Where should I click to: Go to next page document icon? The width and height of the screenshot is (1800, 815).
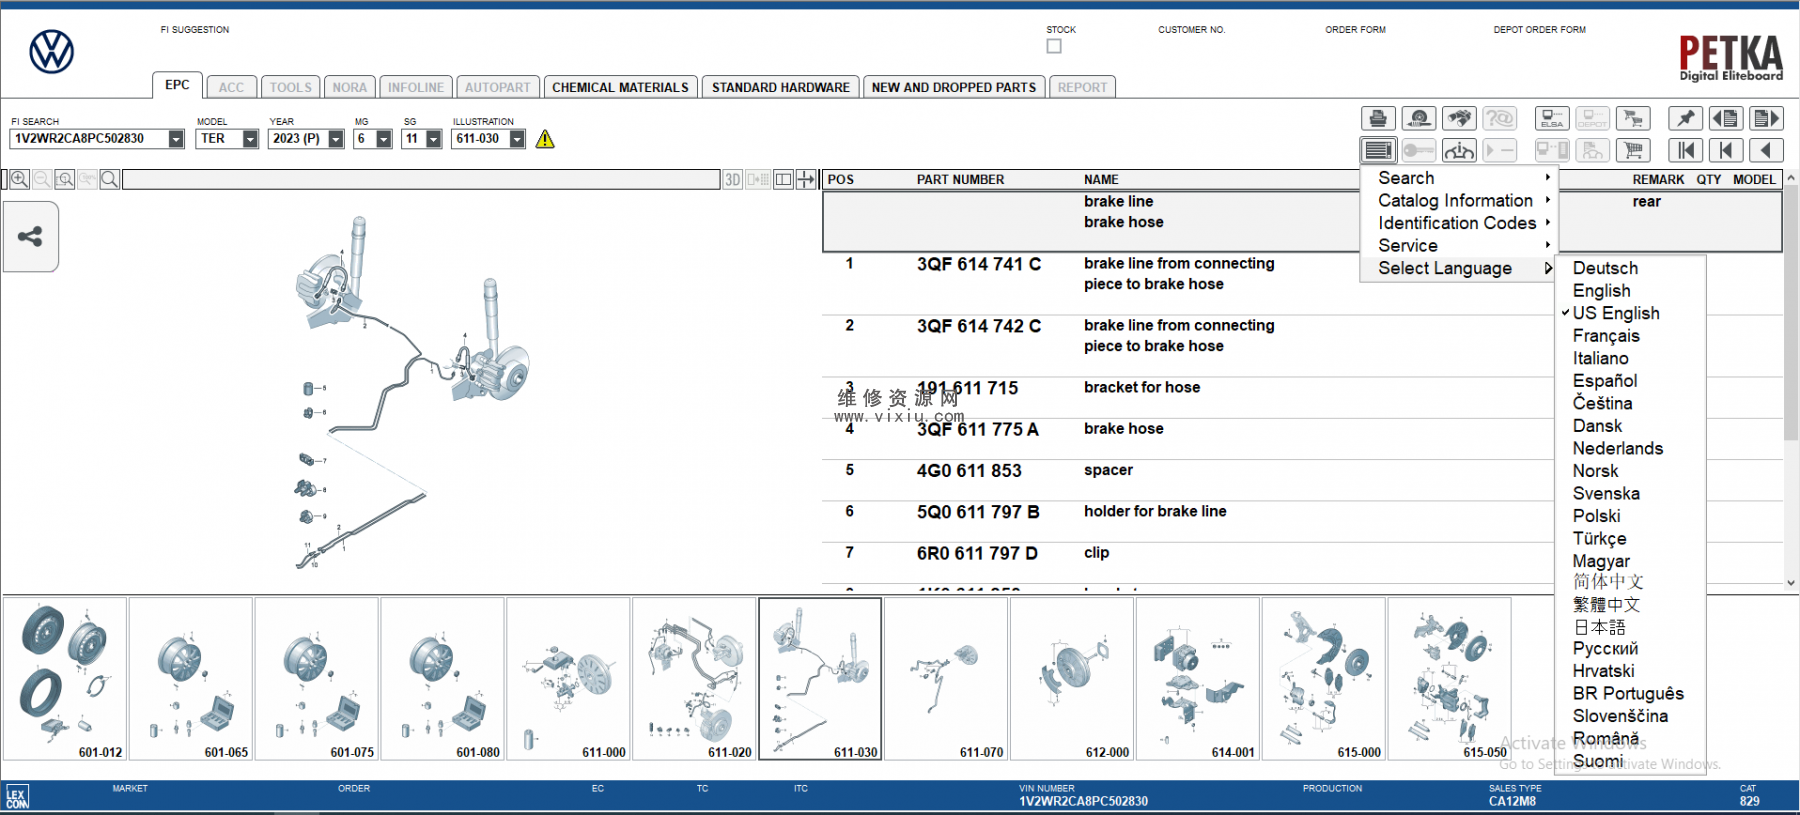click(1766, 119)
